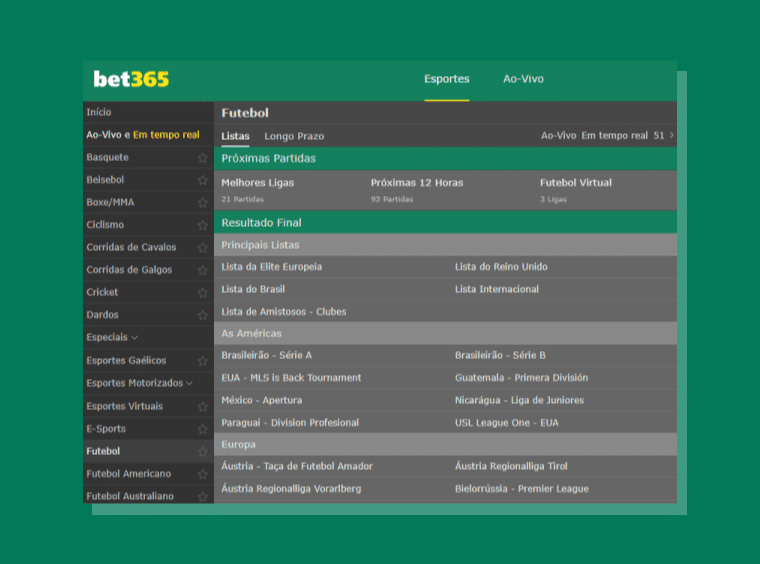Star the Corridas de Cavalos entry
The width and height of the screenshot is (760, 564).
pyautogui.click(x=203, y=248)
